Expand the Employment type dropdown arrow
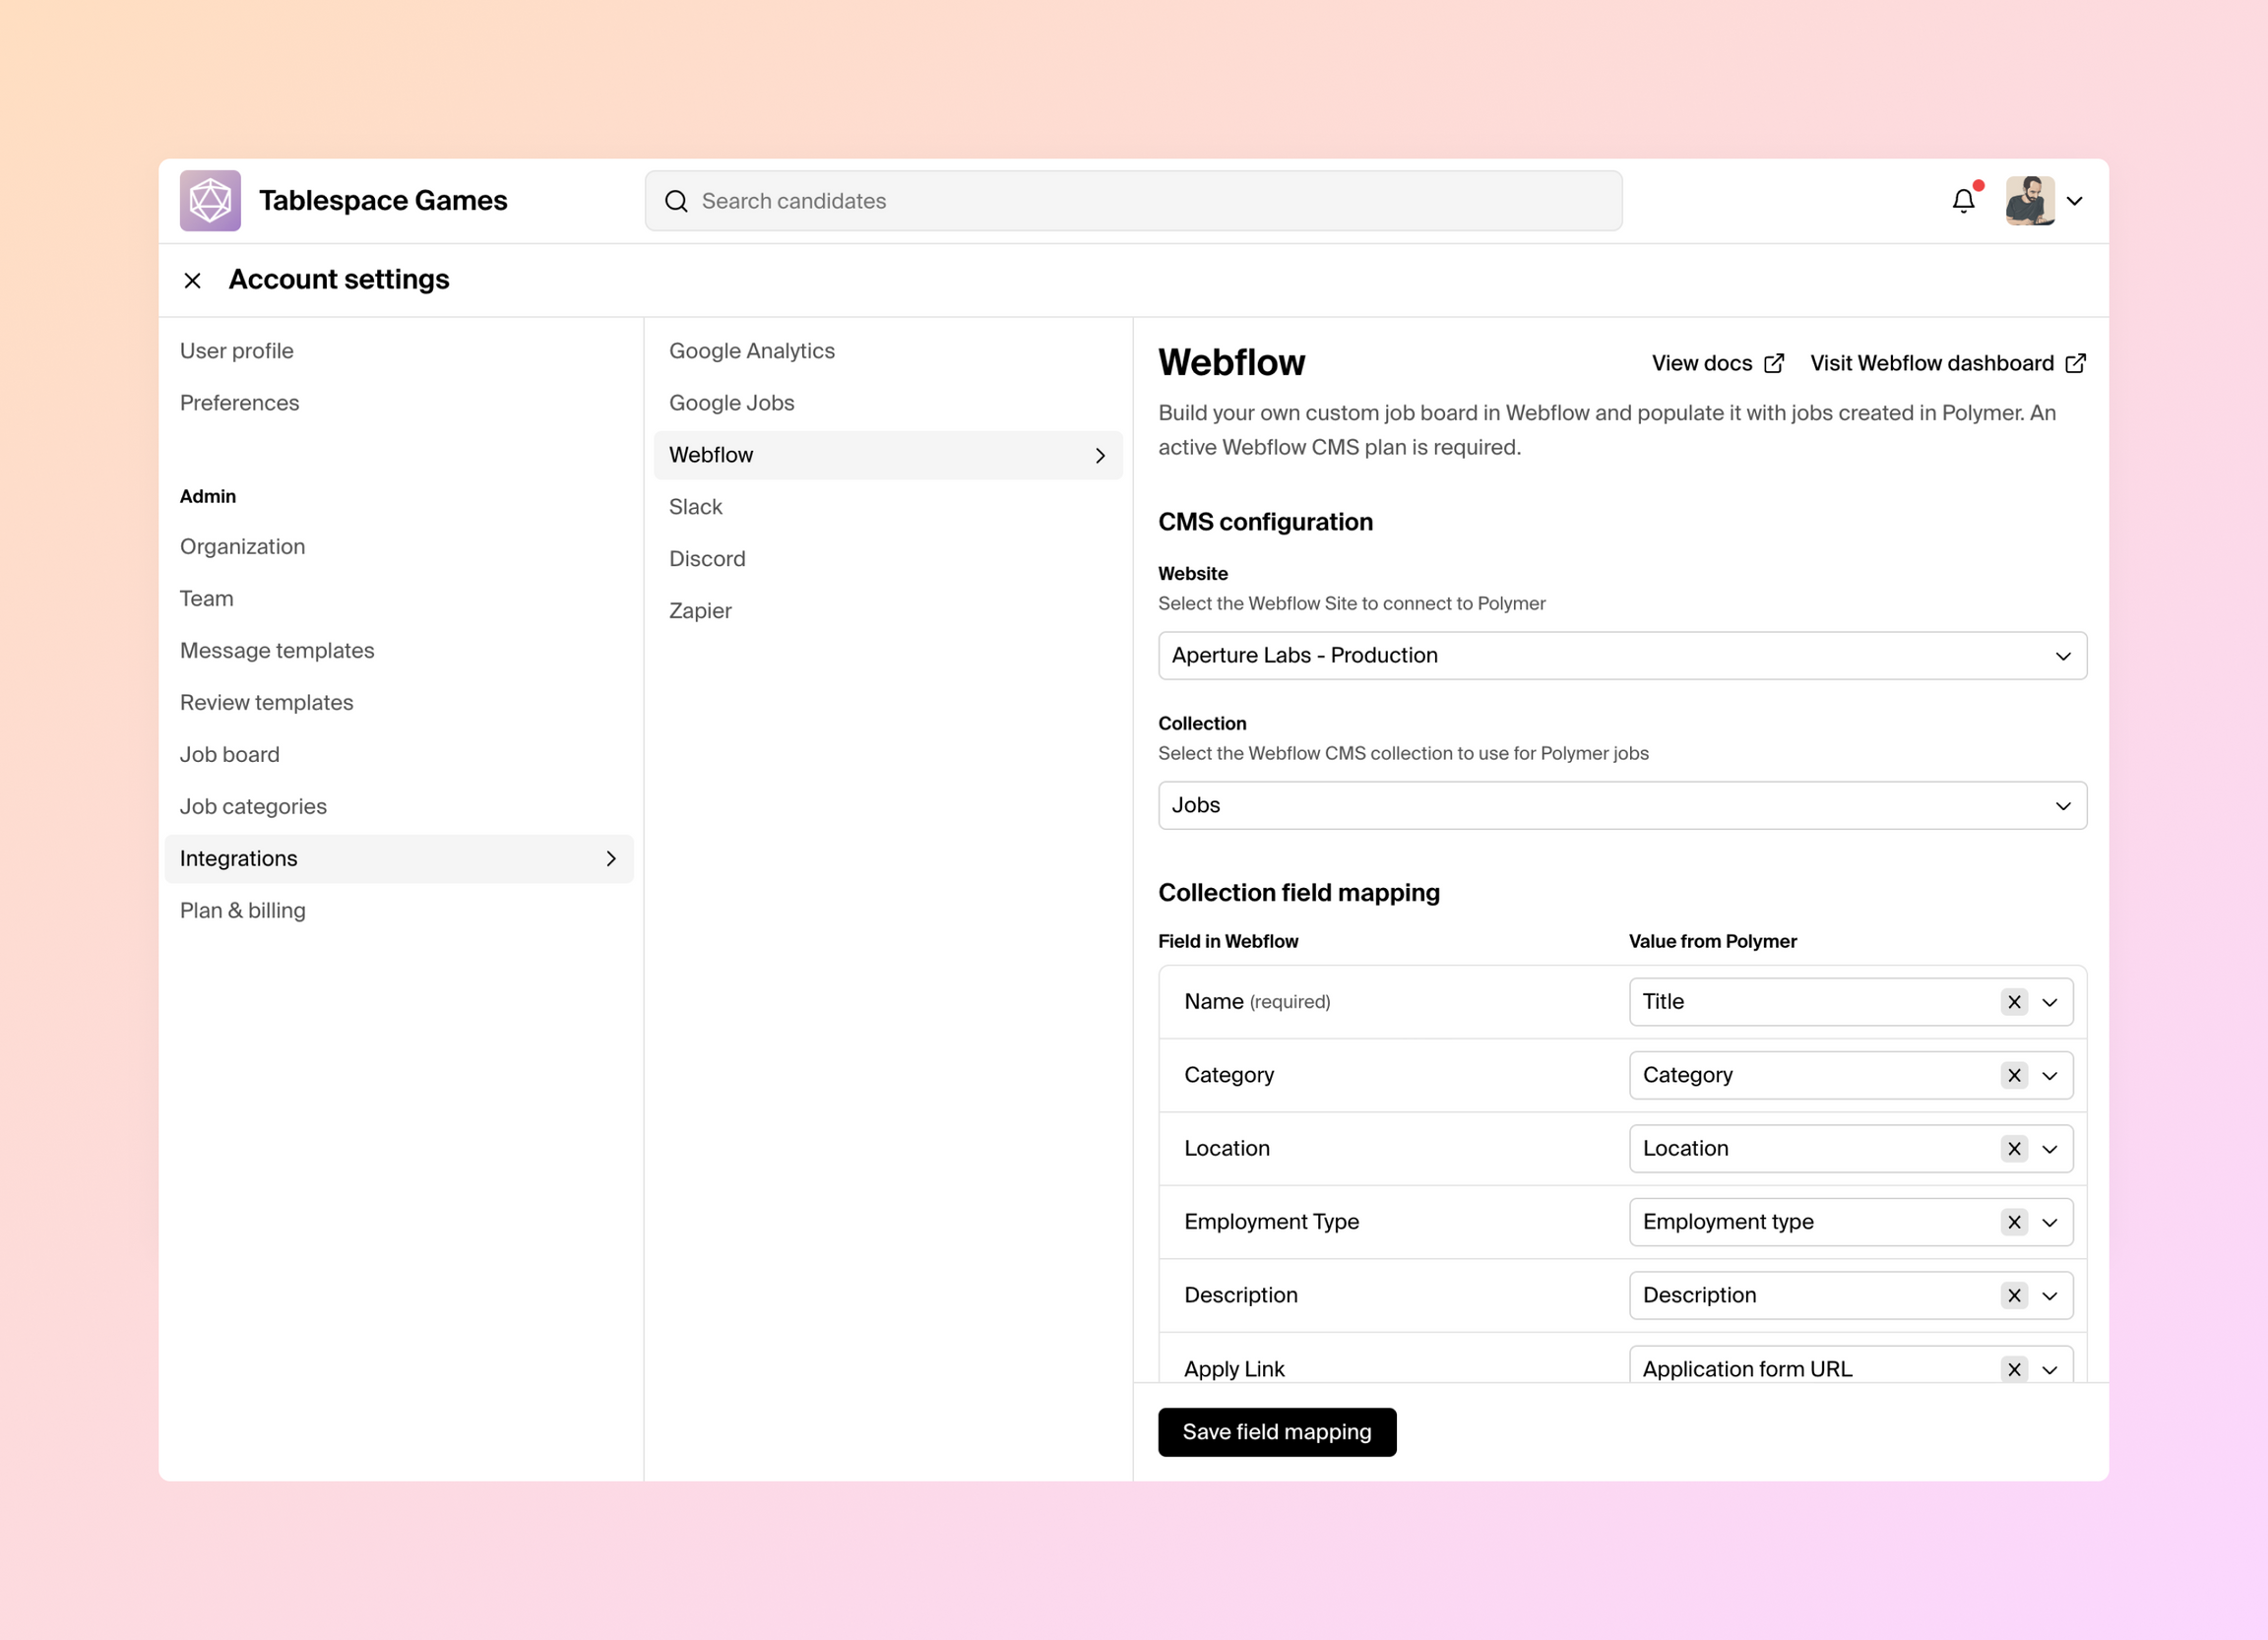Image resolution: width=2268 pixels, height=1640 pixels. pos(2050,1223)
